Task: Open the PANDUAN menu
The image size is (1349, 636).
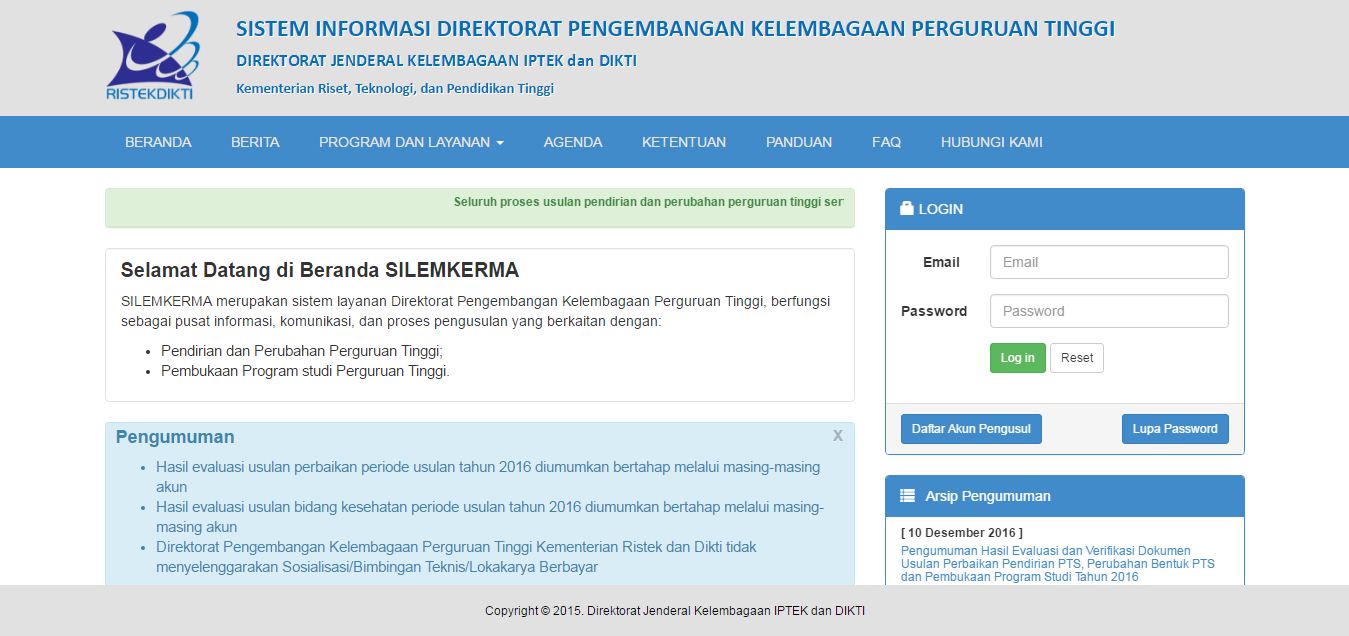Action: click(x=799, y=142)
